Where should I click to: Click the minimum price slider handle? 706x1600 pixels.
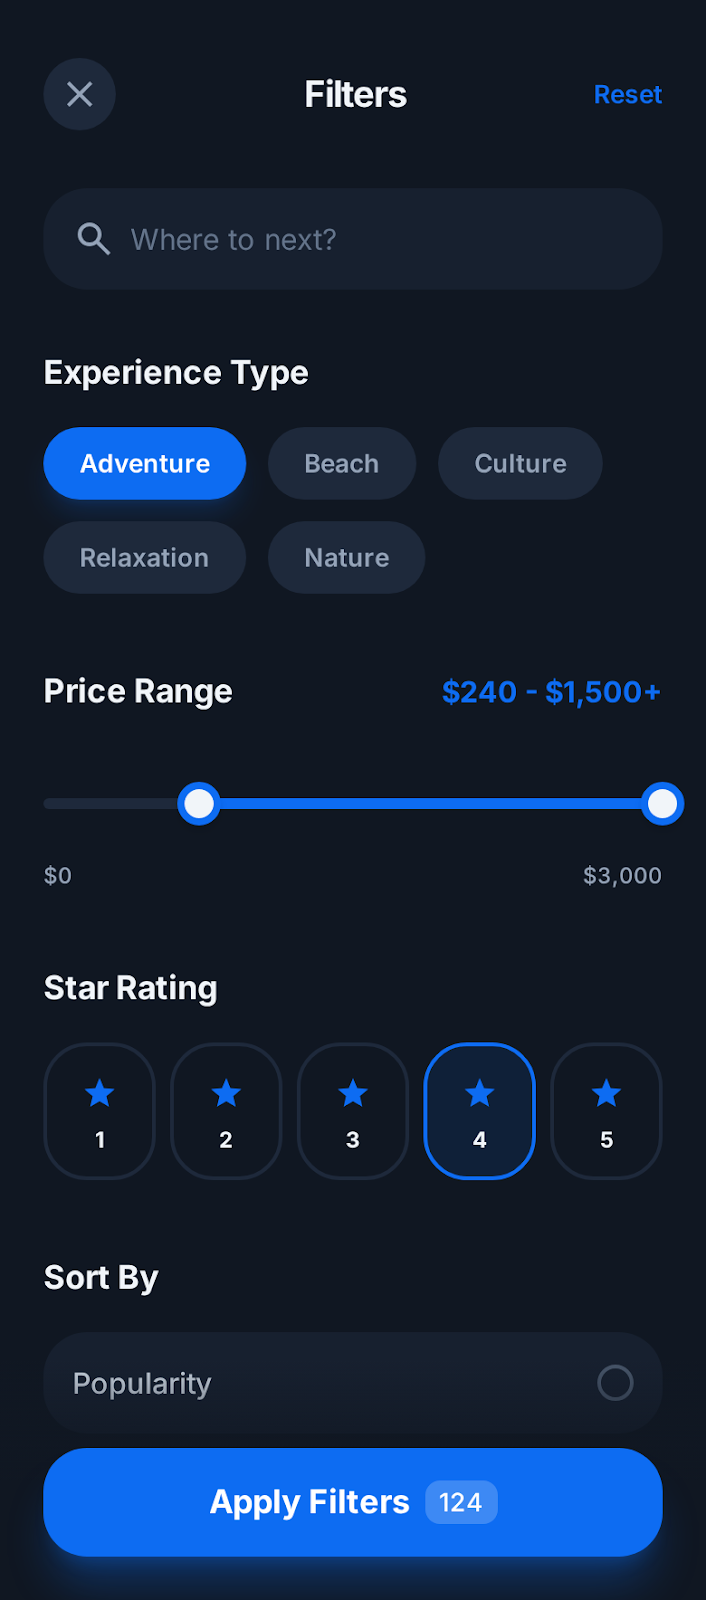click(199, 804)
